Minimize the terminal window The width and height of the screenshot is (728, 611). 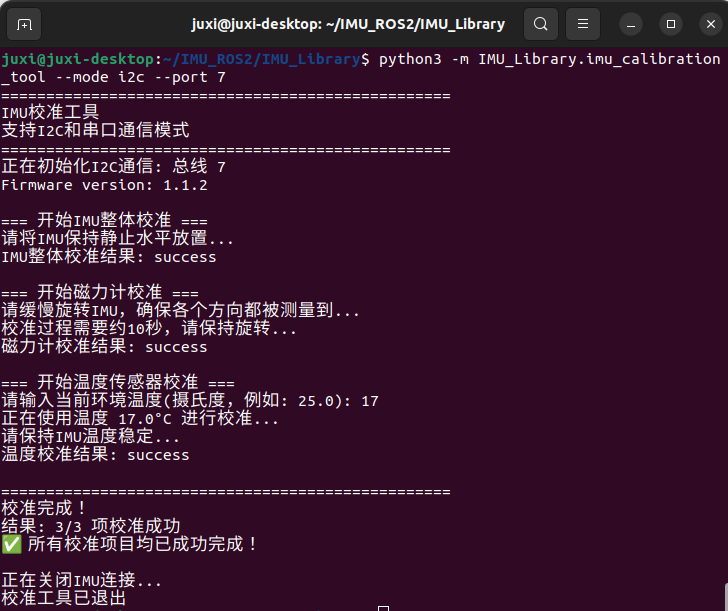click(630, 24)
